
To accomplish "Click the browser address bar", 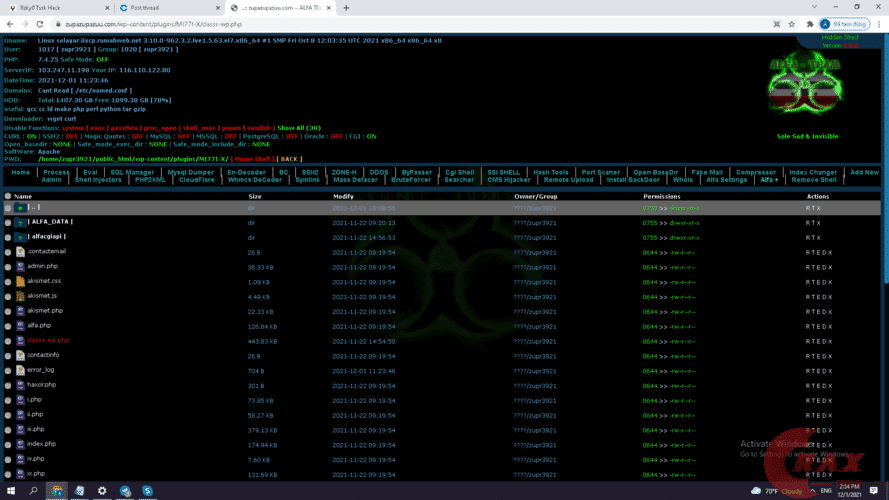I will pyautogui.click(x=400, y=24).
